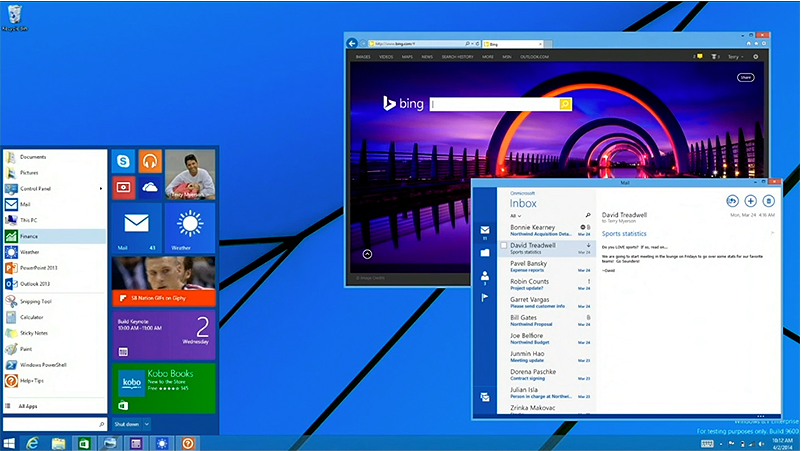Click the reply icon in Mail
The height and width of the screenshot is (451, 801).
(732, 201)
